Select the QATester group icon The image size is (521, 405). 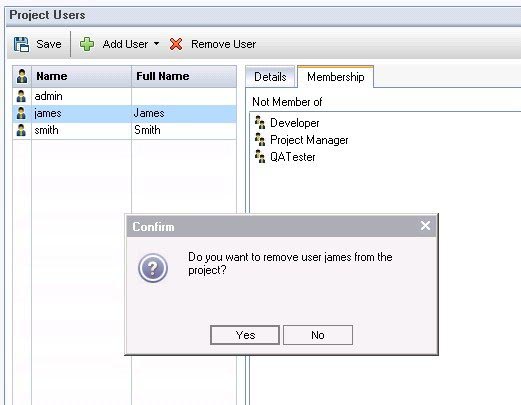(x=260, y=156)
